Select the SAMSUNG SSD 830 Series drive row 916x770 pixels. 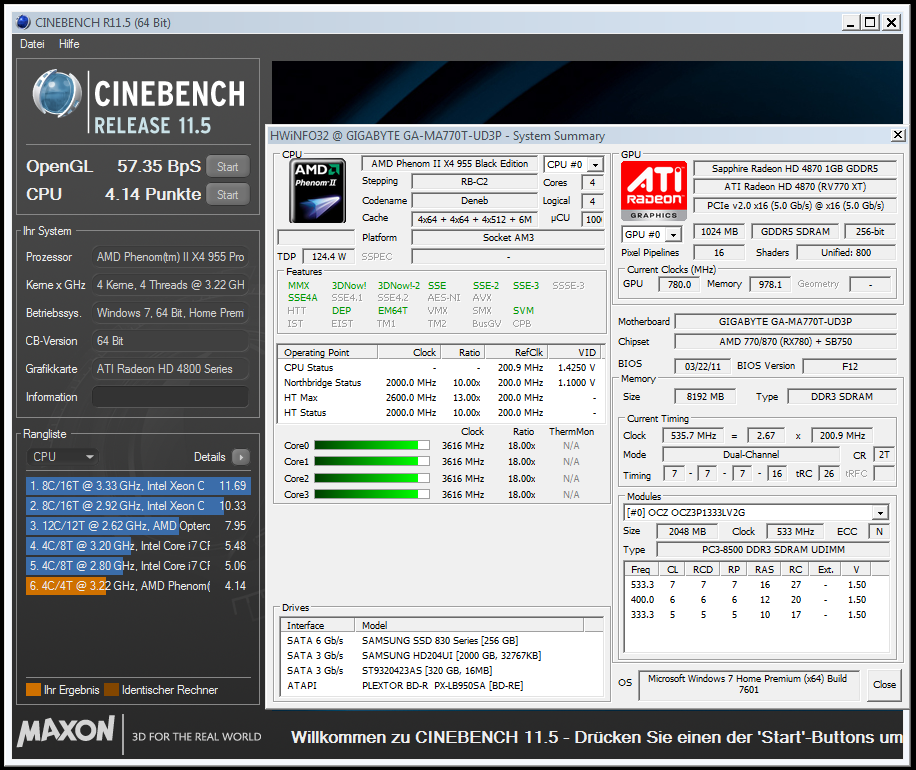442,640
